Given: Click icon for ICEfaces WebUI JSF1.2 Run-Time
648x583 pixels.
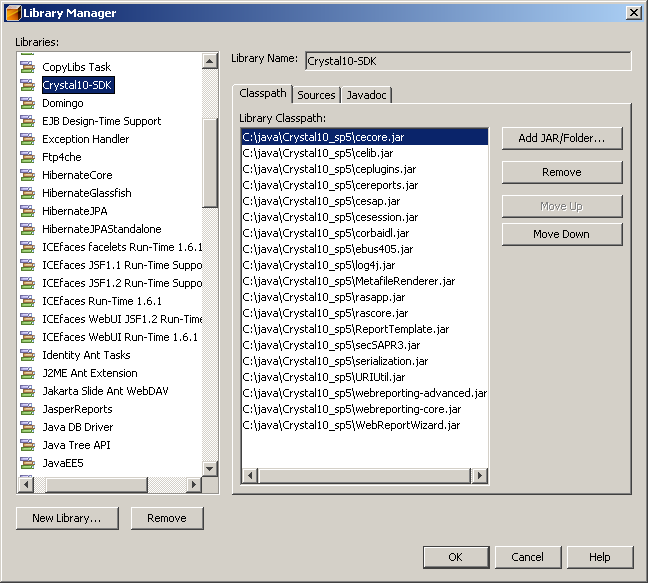Looking at the screenshot, I should [28, 319].
